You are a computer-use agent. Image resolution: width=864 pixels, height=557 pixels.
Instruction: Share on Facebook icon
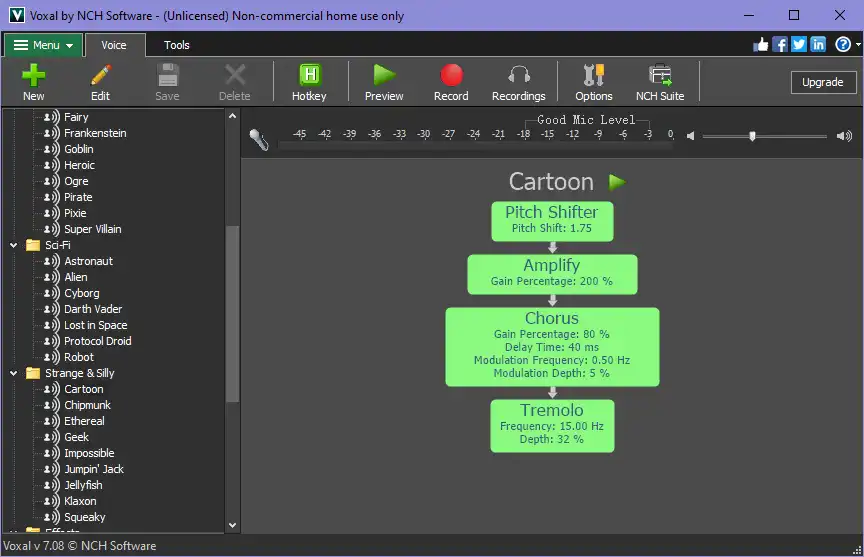[x=780, y=45]
